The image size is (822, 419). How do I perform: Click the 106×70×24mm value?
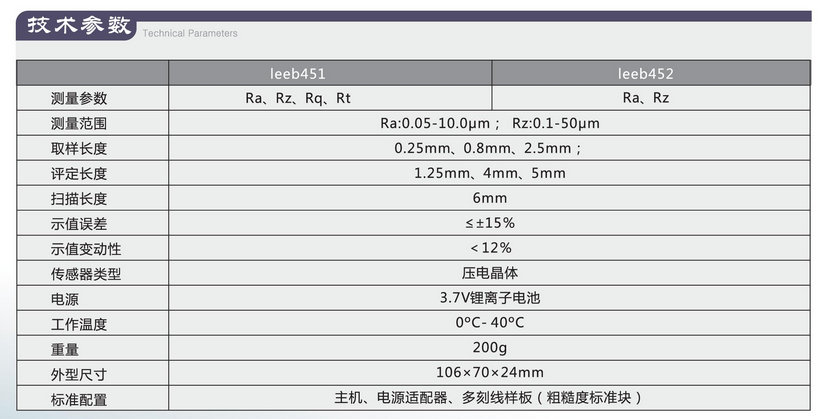(490, 372)
